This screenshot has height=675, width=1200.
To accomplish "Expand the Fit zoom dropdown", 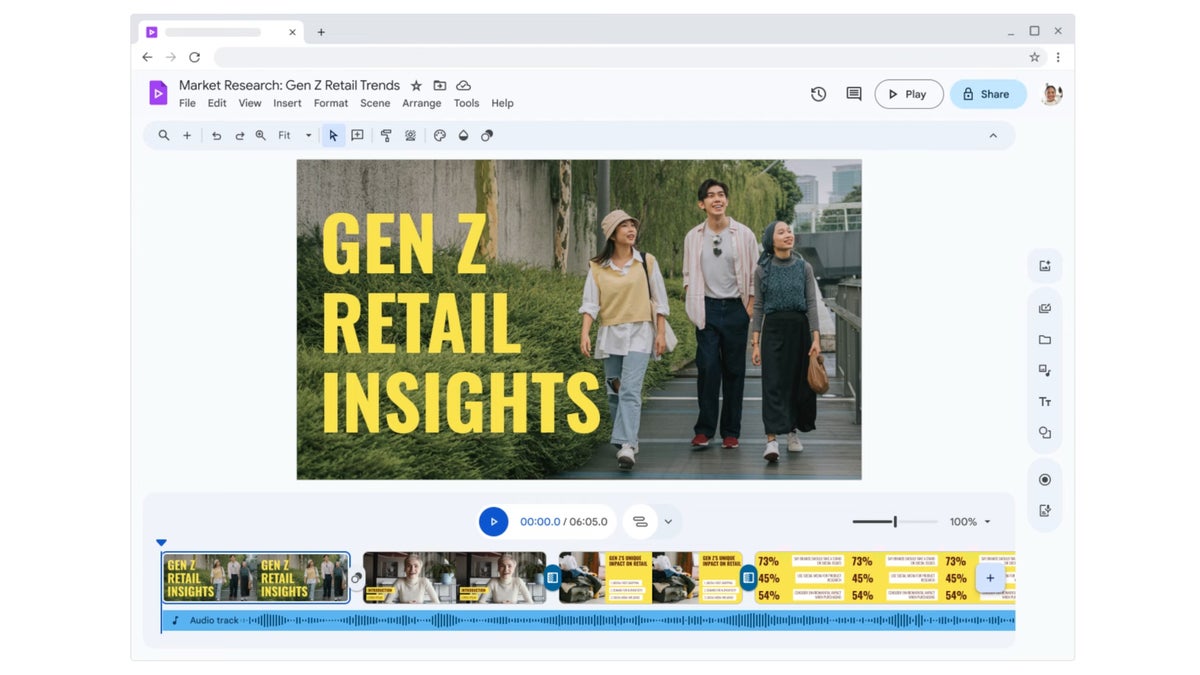I will tap(308, 135).
